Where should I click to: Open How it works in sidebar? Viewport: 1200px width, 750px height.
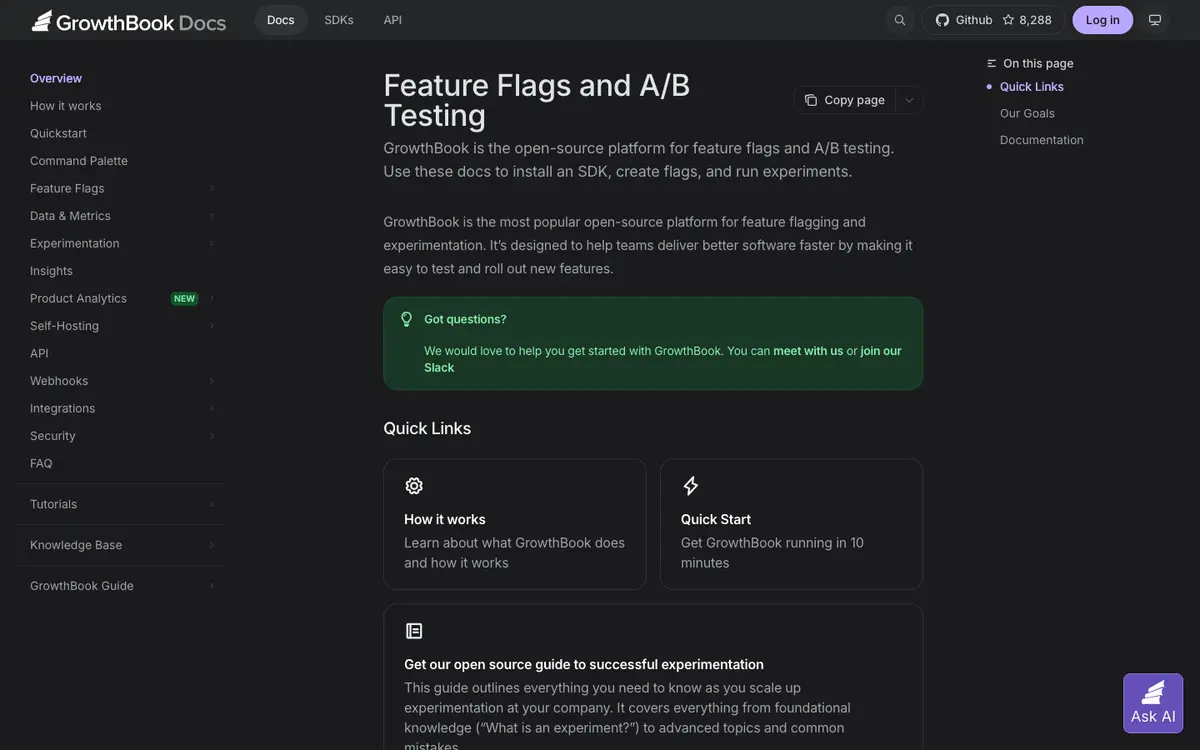coord(66,106)
